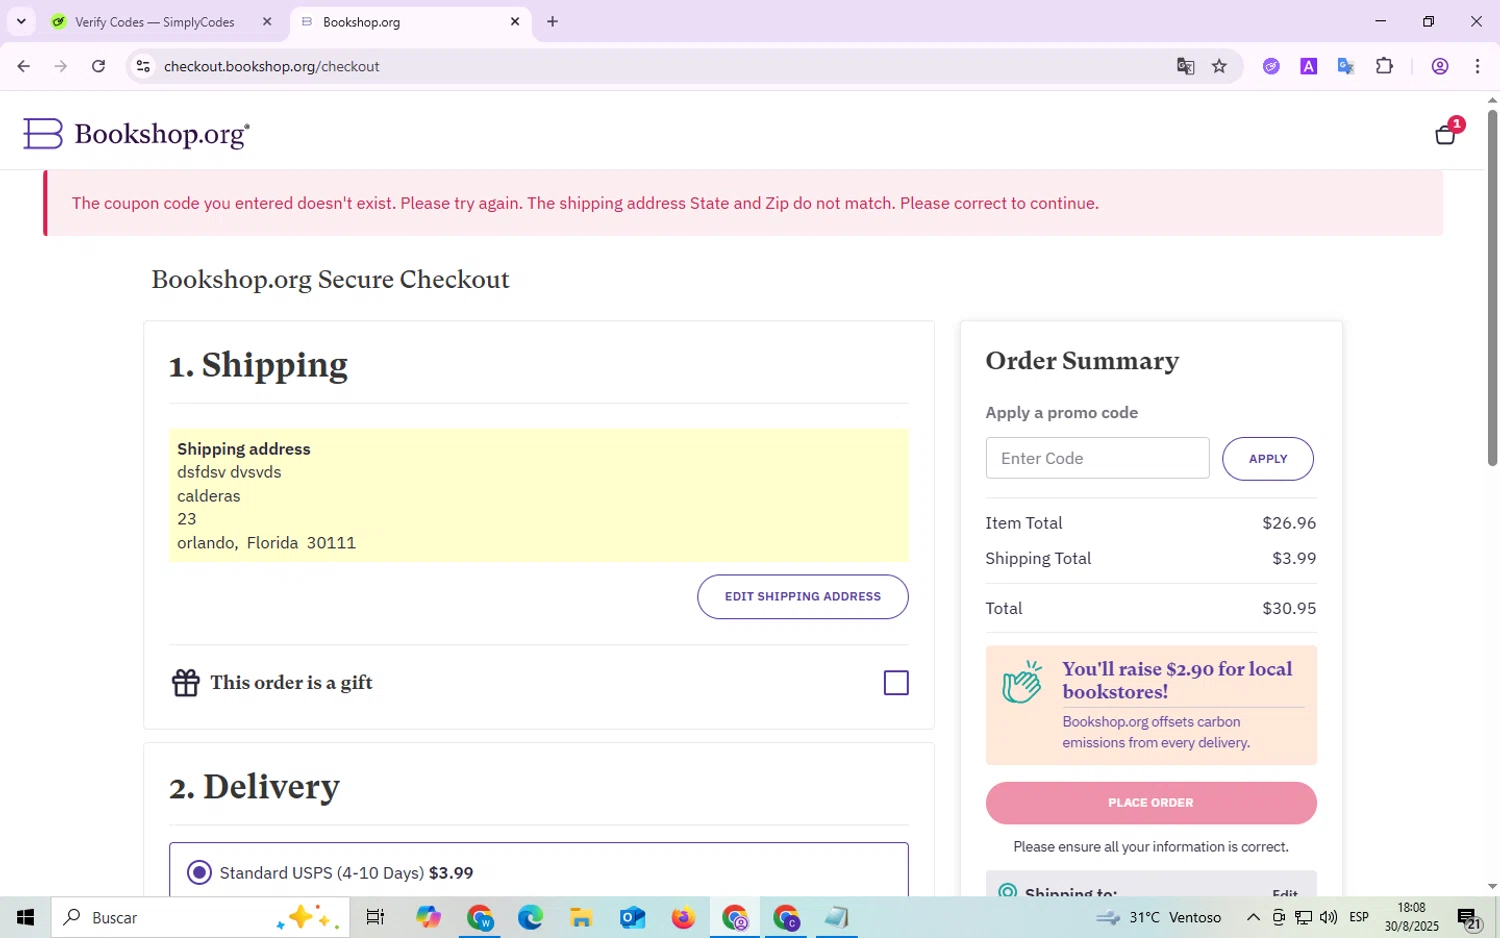The image size is (1500, 938).
Task: Click 'You'll raise $2.90 for local bookstores!' text
Action: [1177, 680]
